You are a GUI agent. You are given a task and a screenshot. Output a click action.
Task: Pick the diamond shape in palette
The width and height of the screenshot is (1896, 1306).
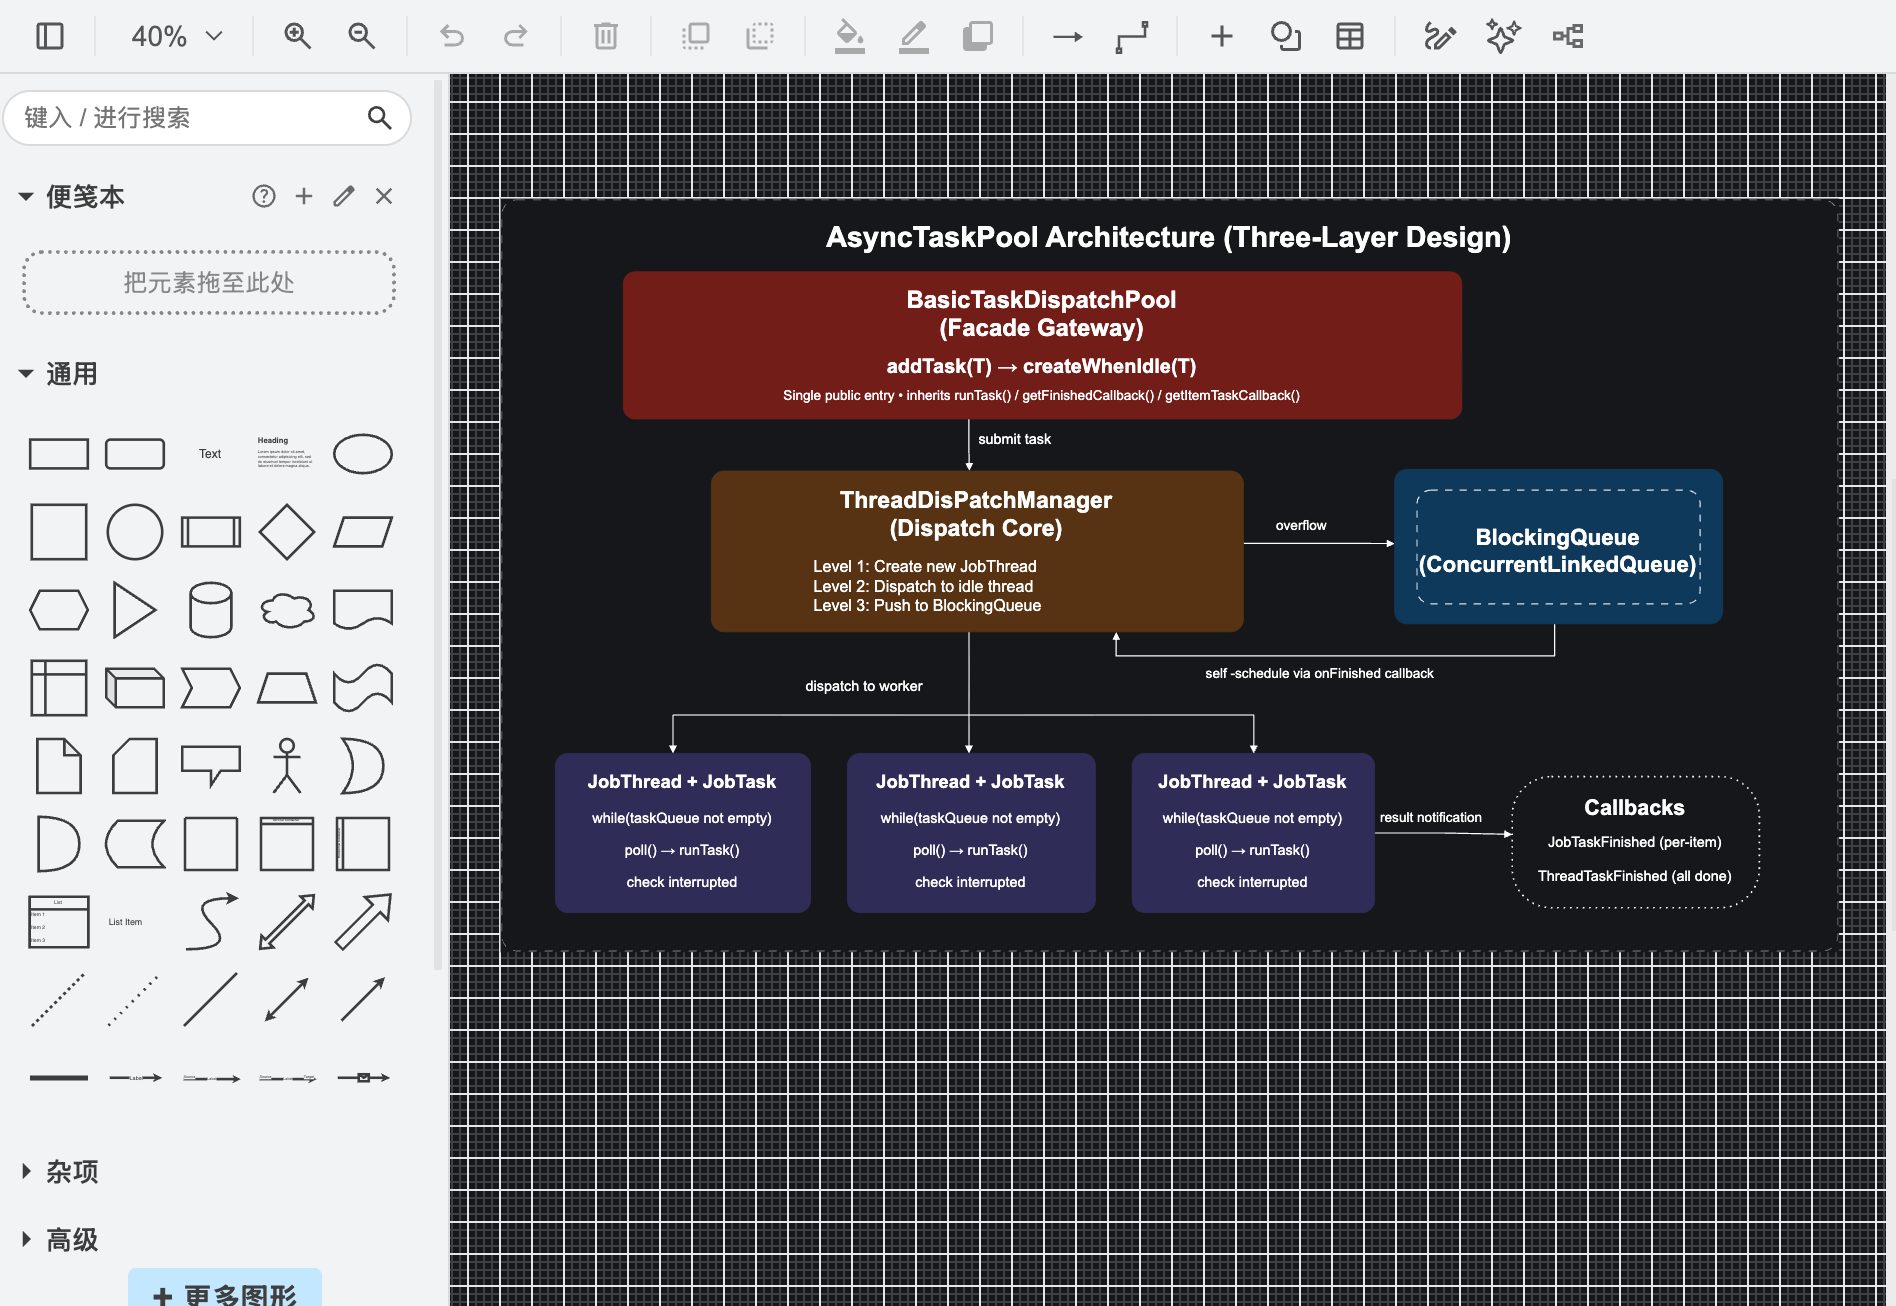click(287, 532)
